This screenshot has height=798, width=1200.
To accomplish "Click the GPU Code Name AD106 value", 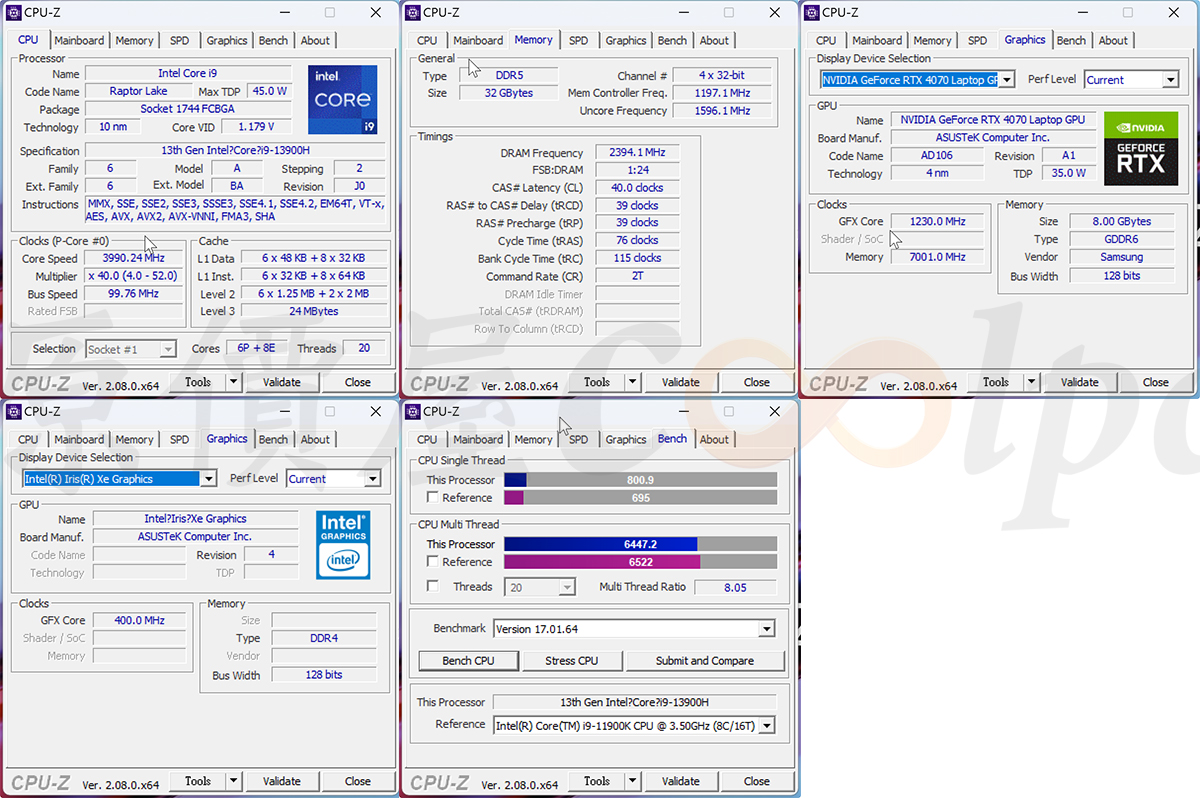I will click(x=938, y=156).
